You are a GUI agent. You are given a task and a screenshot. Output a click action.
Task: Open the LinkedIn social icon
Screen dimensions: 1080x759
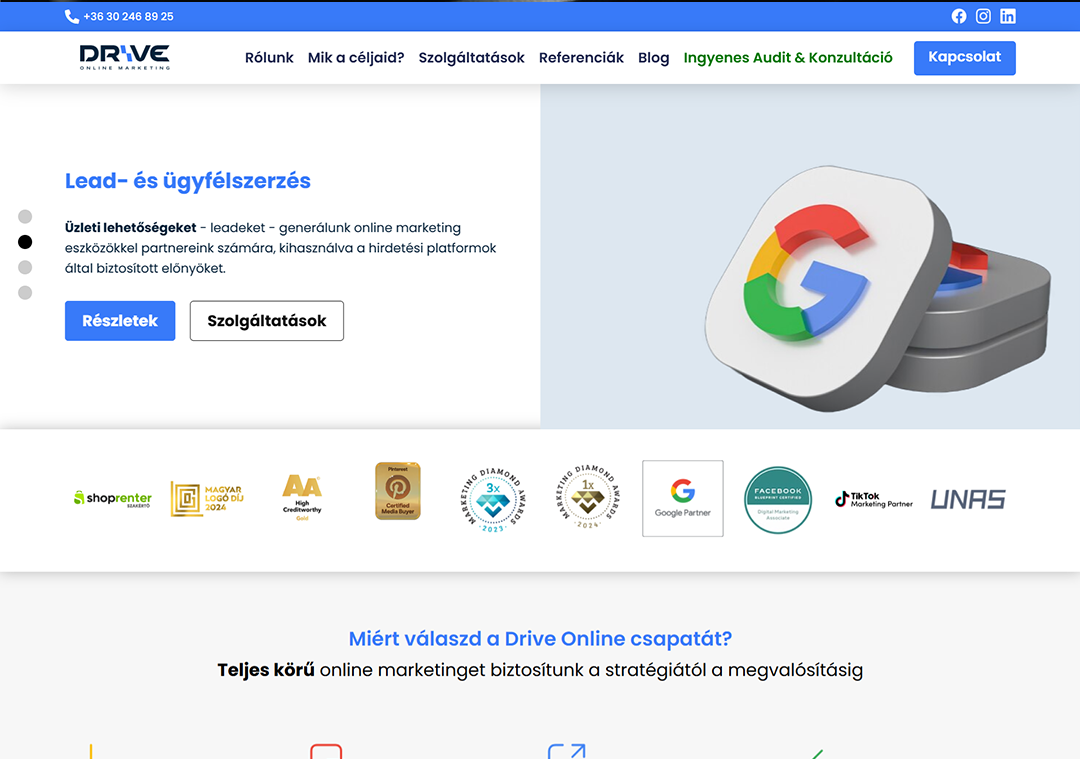[1008, 17]
